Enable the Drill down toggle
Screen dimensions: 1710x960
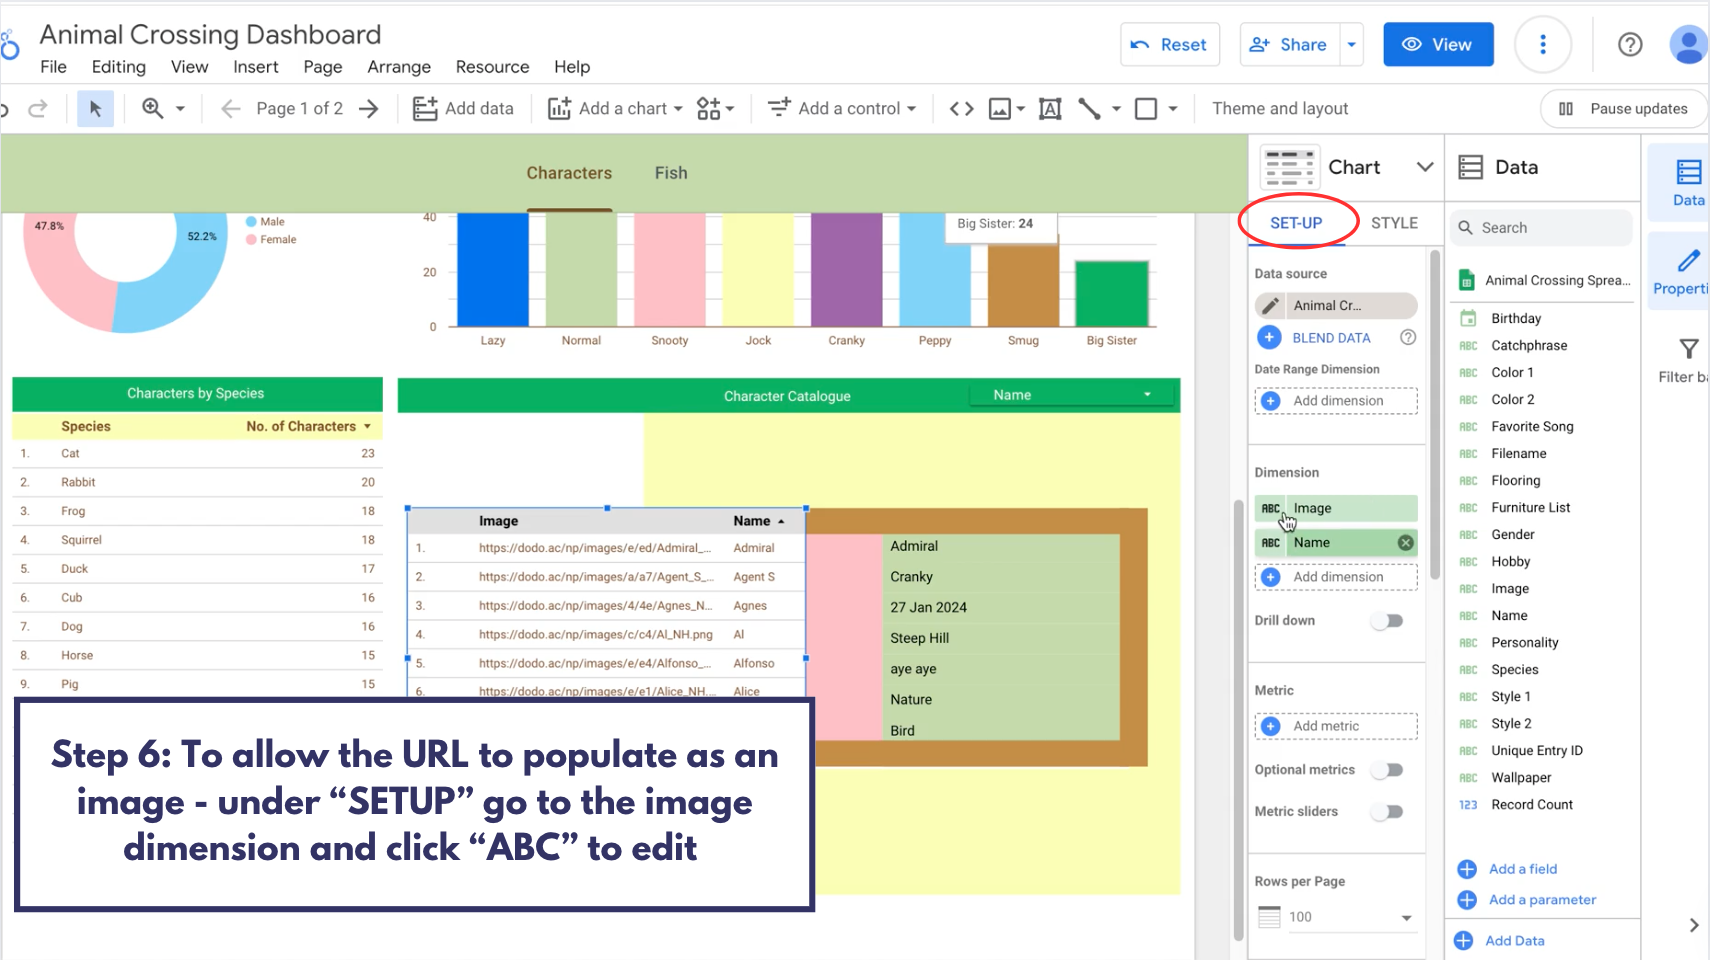(x=1387, y=621)
